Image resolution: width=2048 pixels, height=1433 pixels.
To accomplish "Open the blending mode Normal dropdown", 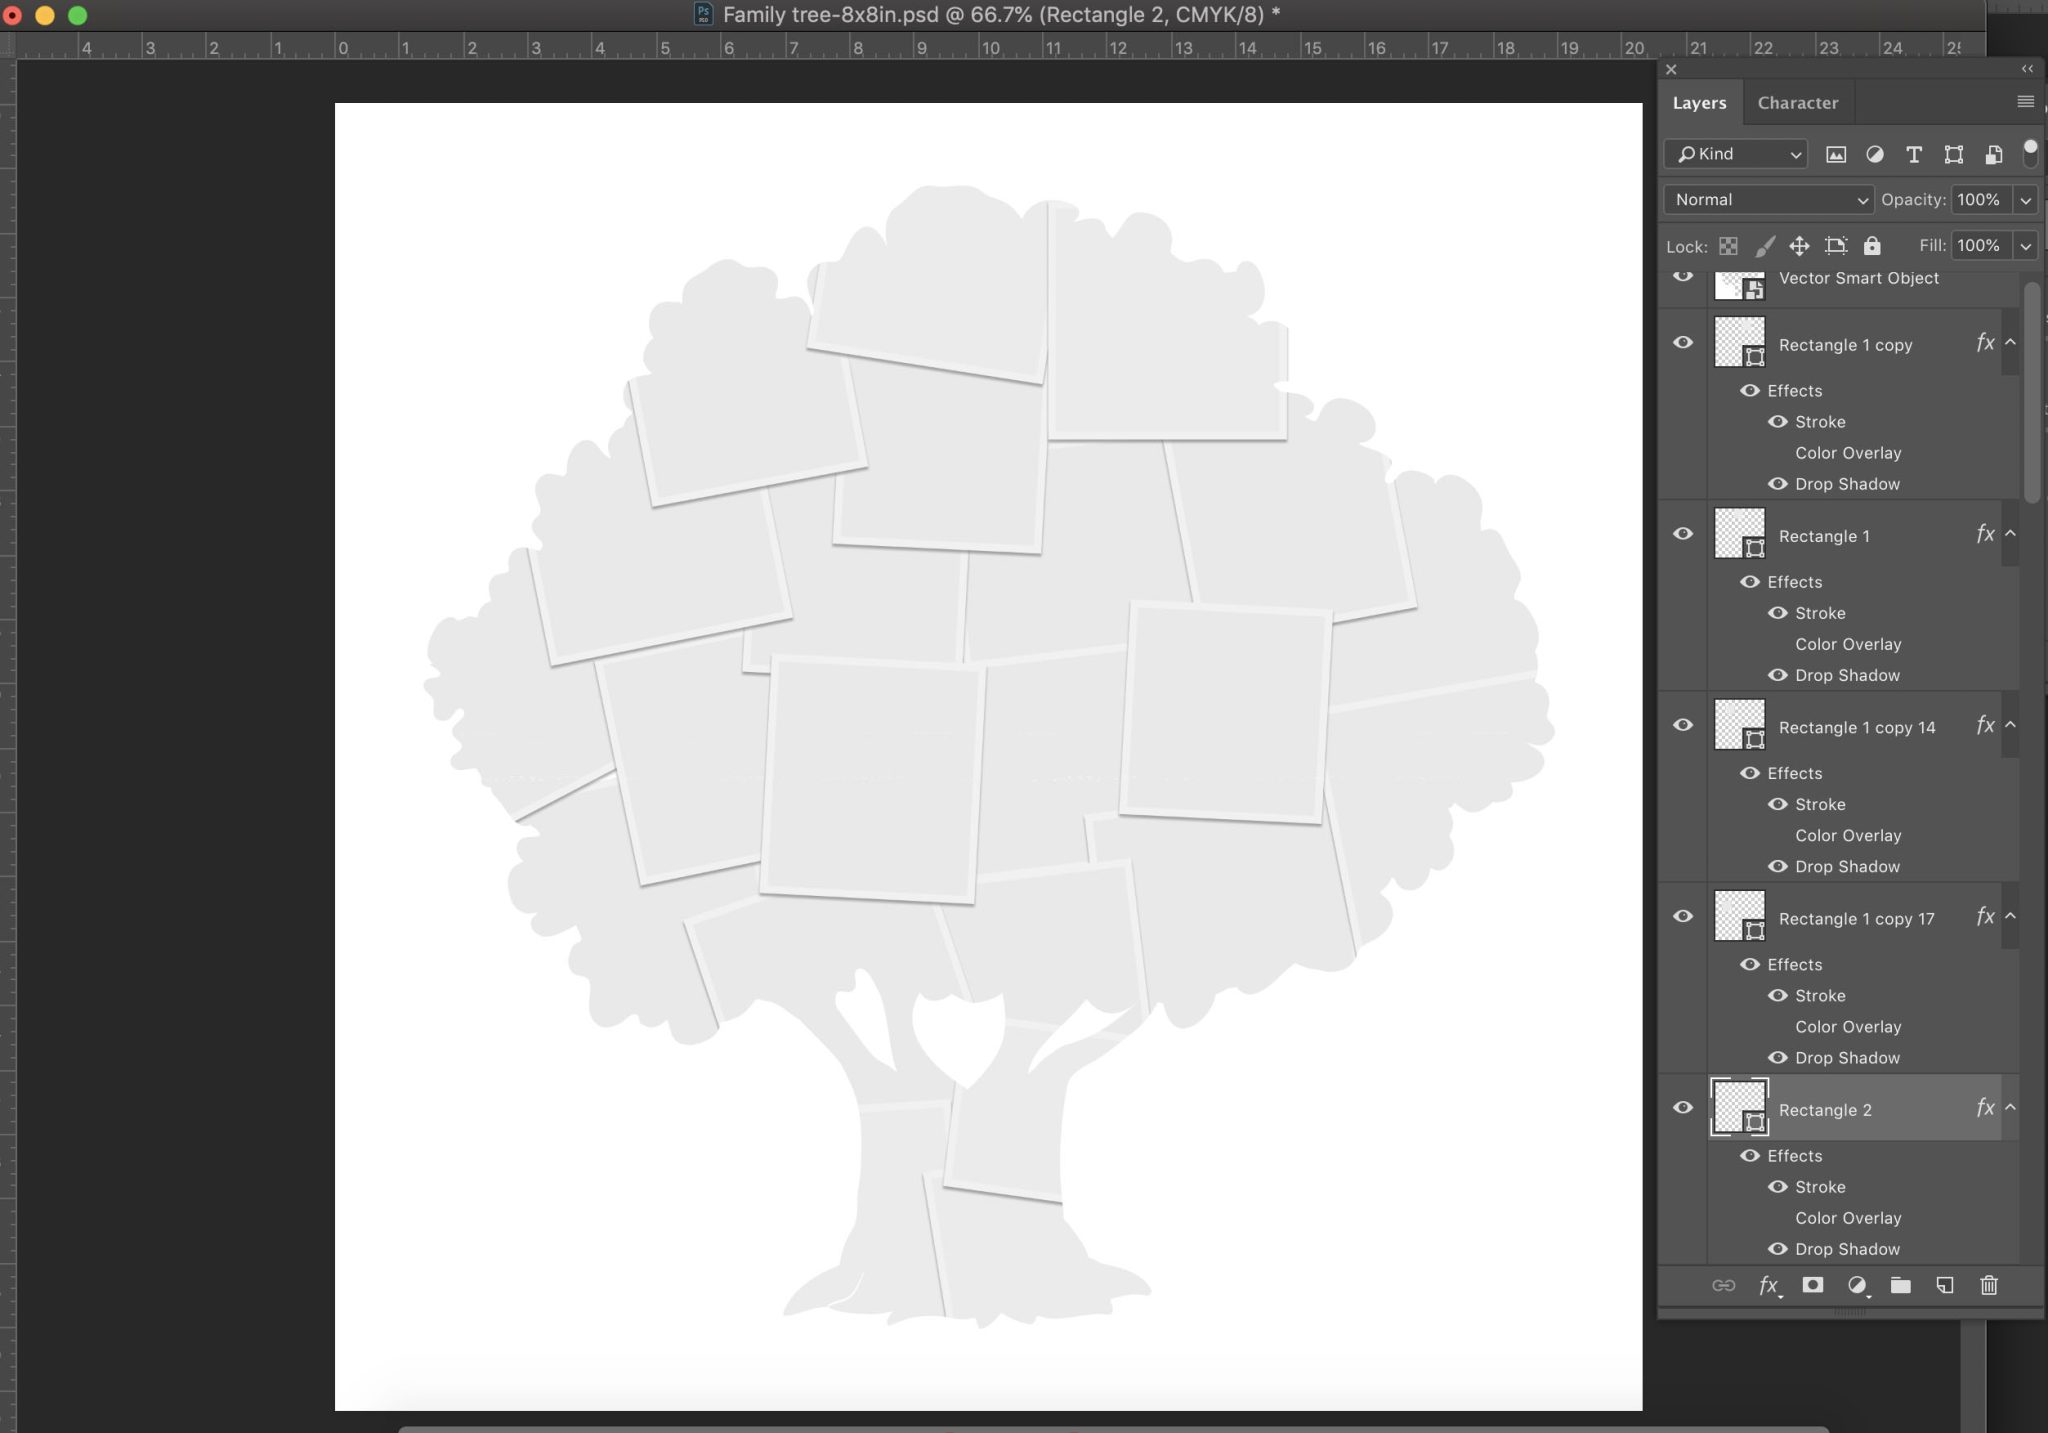I will [x=1766, y=200].
